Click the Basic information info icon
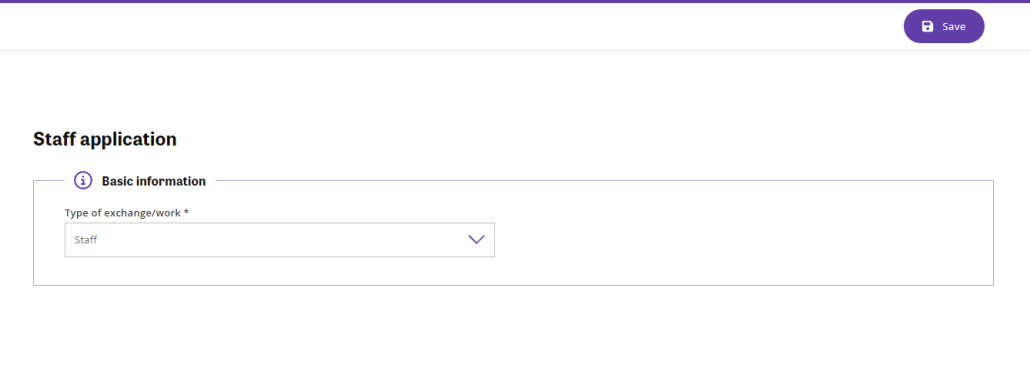This screenshot has width=1030, height=382. click(x=83, y=180)
